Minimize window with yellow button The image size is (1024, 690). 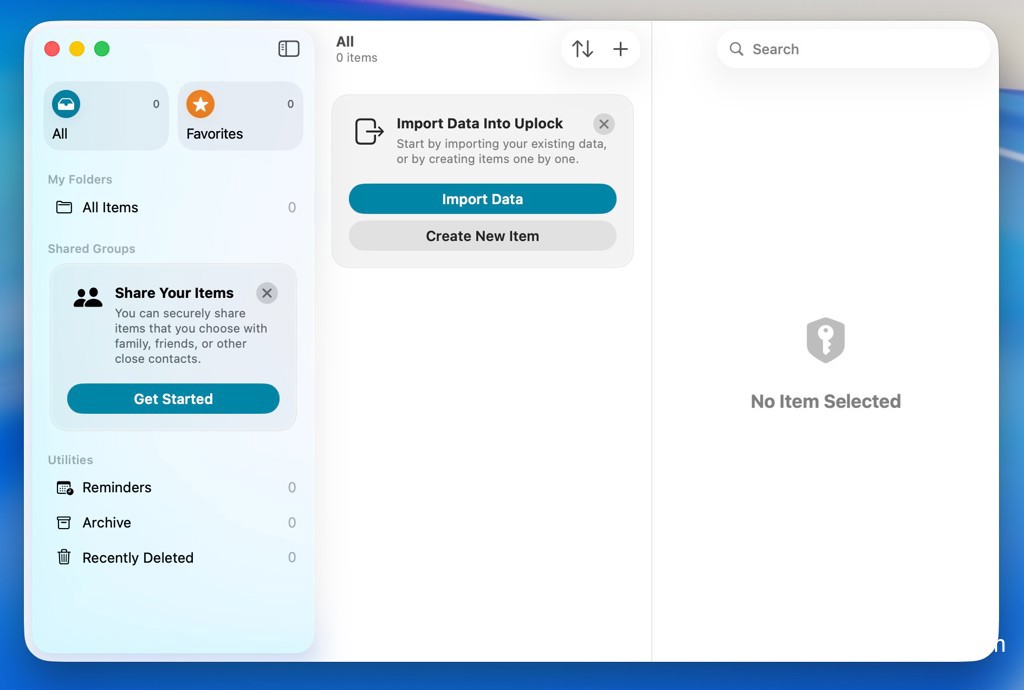click(x=77, y=49)
